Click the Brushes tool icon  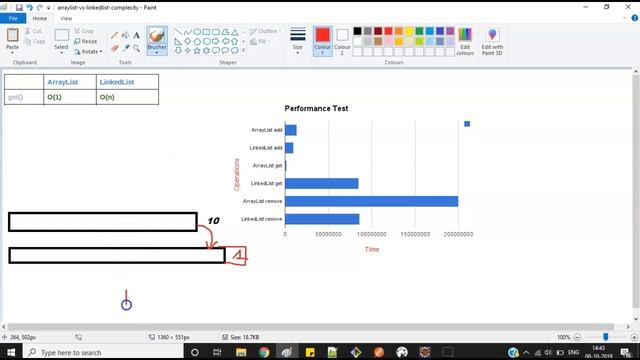(x=157, y=35)
